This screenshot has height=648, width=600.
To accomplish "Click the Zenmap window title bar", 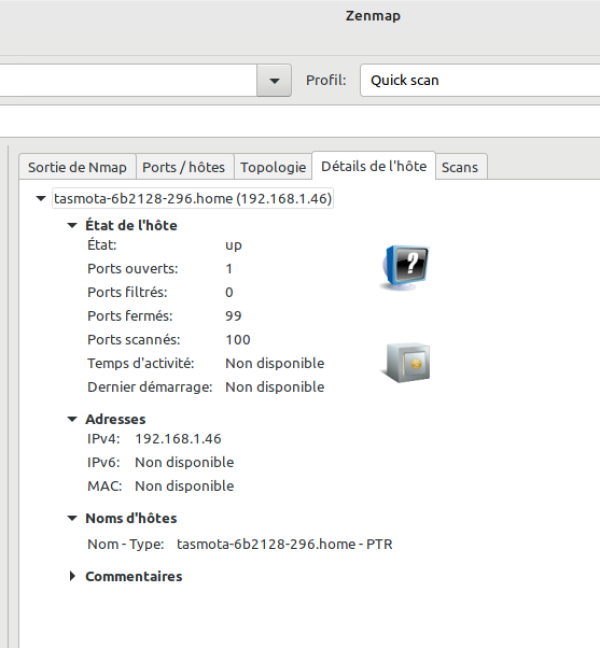I will click(372, 16).
